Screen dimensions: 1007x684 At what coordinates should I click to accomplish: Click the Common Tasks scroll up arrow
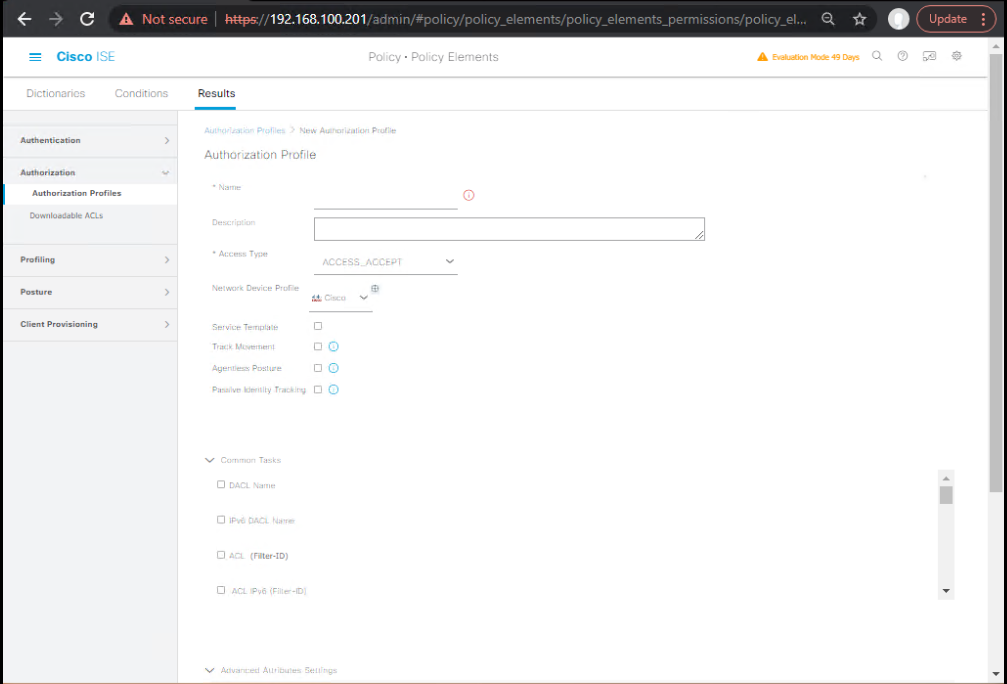pyautogui.click(x=946, y=478)
